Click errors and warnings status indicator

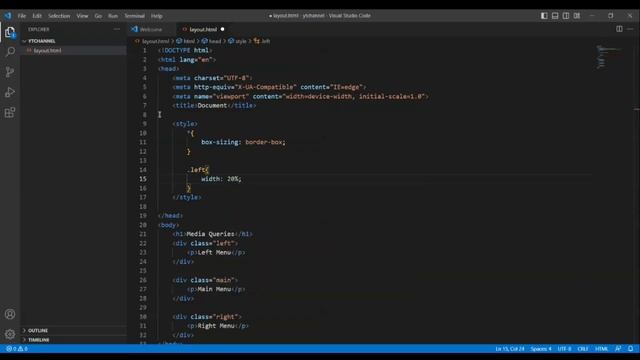[17, 349]
